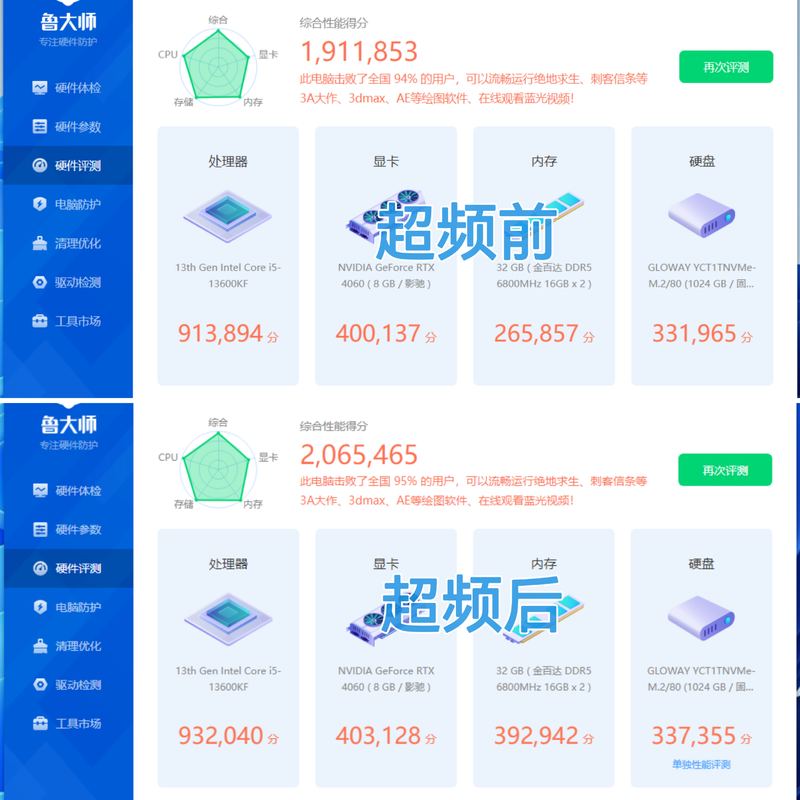Screen dimensions: 800x800
Task: Click 硬件参数 list icon in top screenshot sidebar
Action: coord(39,127)
